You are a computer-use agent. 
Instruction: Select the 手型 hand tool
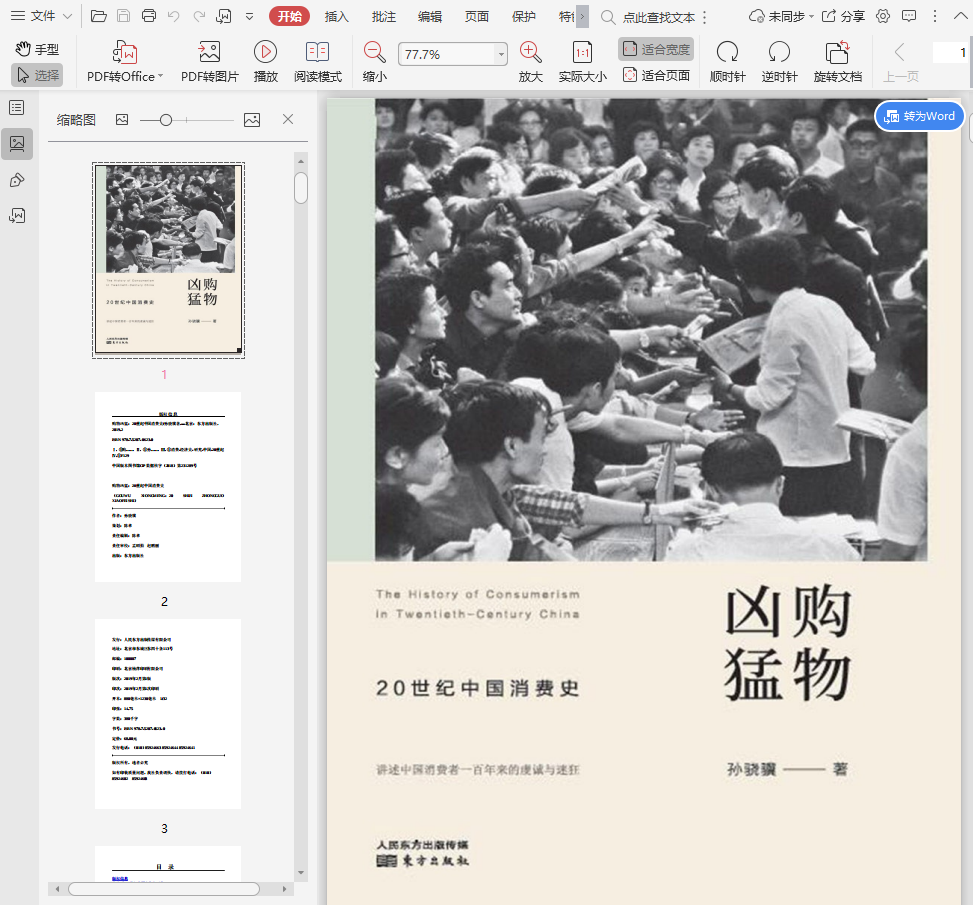point(37,49)
